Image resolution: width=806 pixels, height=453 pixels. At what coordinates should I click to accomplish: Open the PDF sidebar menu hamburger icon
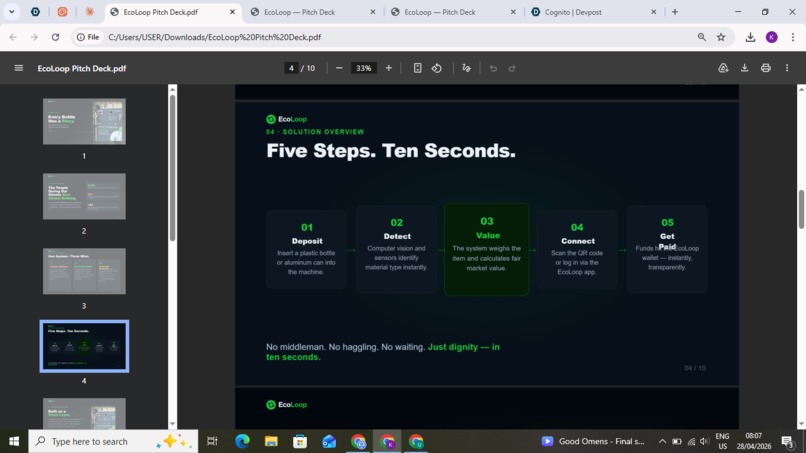[19, 68]
